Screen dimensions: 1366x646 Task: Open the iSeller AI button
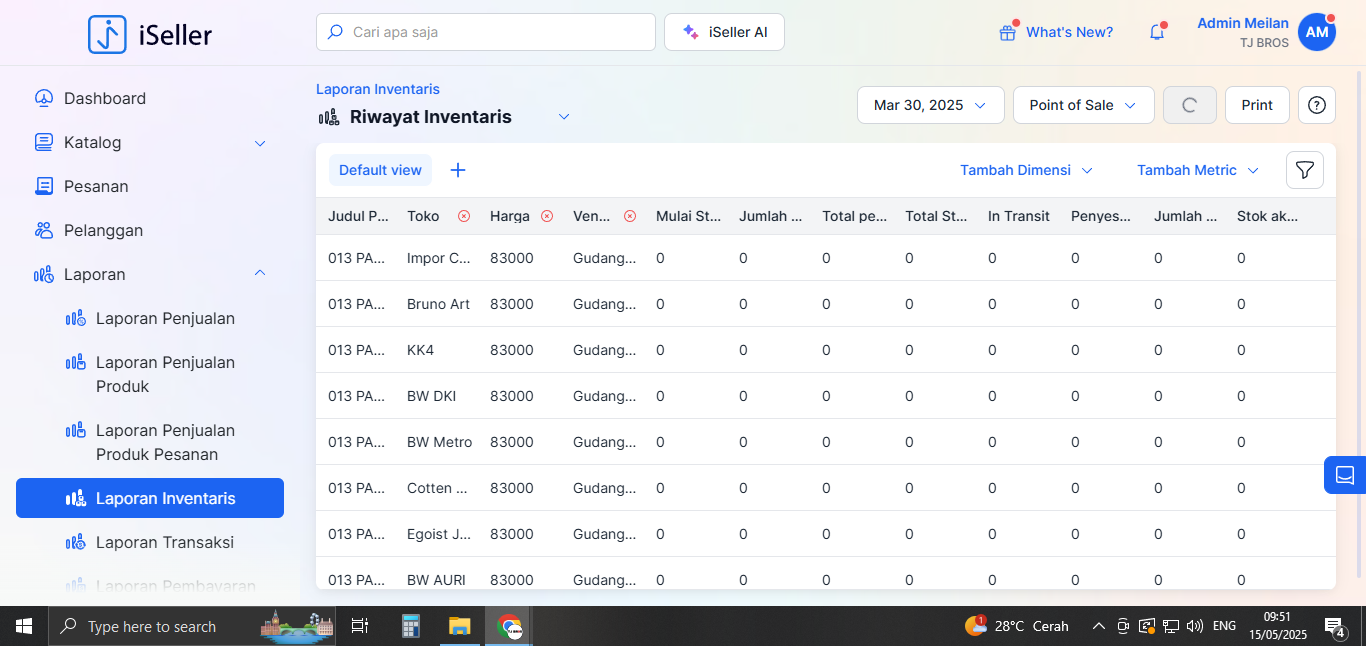click(x=724, y=32)
